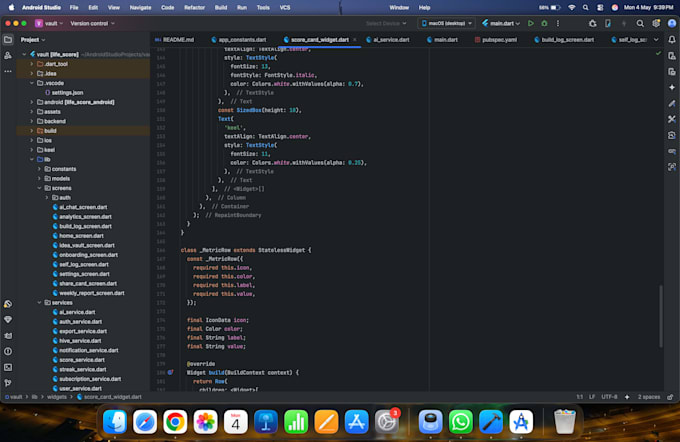Open the gem-shaped tool window icon

coord(8,320)
